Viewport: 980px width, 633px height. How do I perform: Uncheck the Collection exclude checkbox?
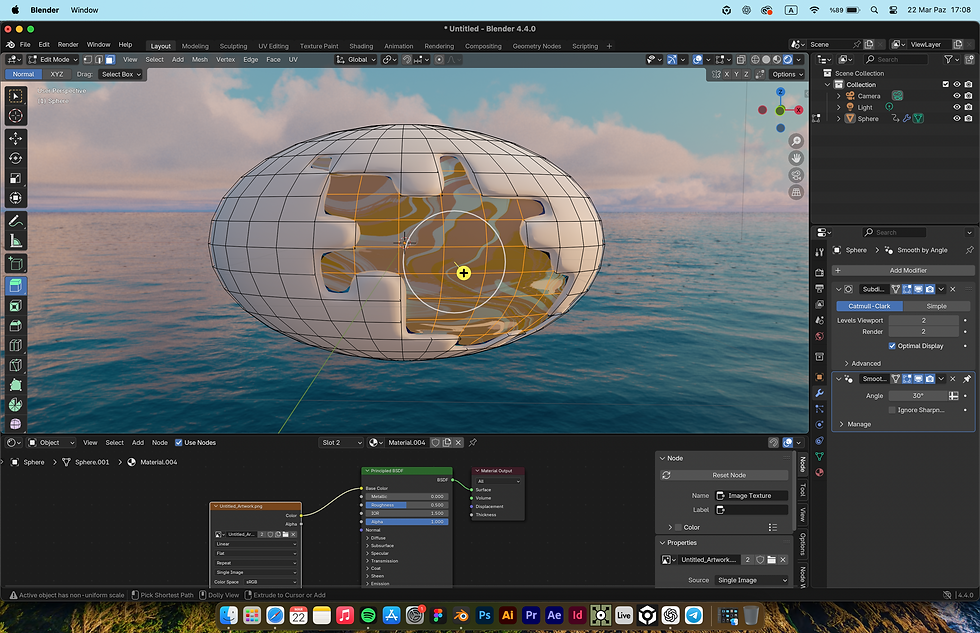tap(946, 84)
